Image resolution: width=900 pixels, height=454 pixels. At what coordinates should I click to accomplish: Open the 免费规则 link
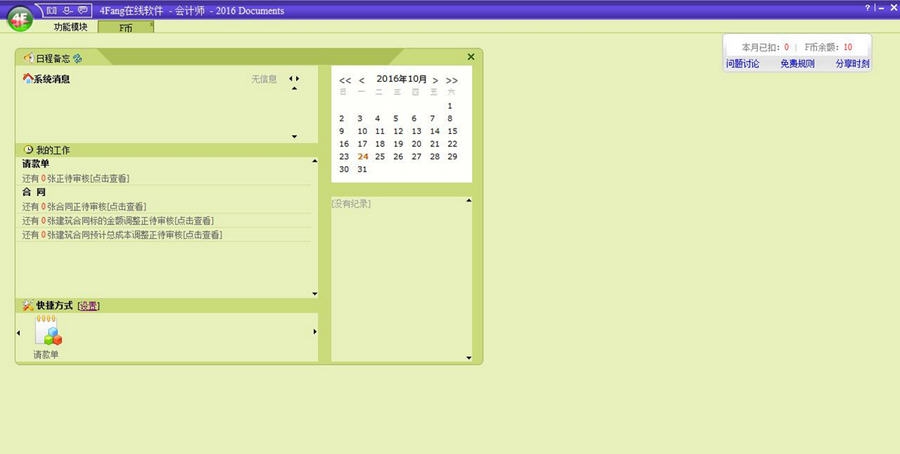coord(797,63)
